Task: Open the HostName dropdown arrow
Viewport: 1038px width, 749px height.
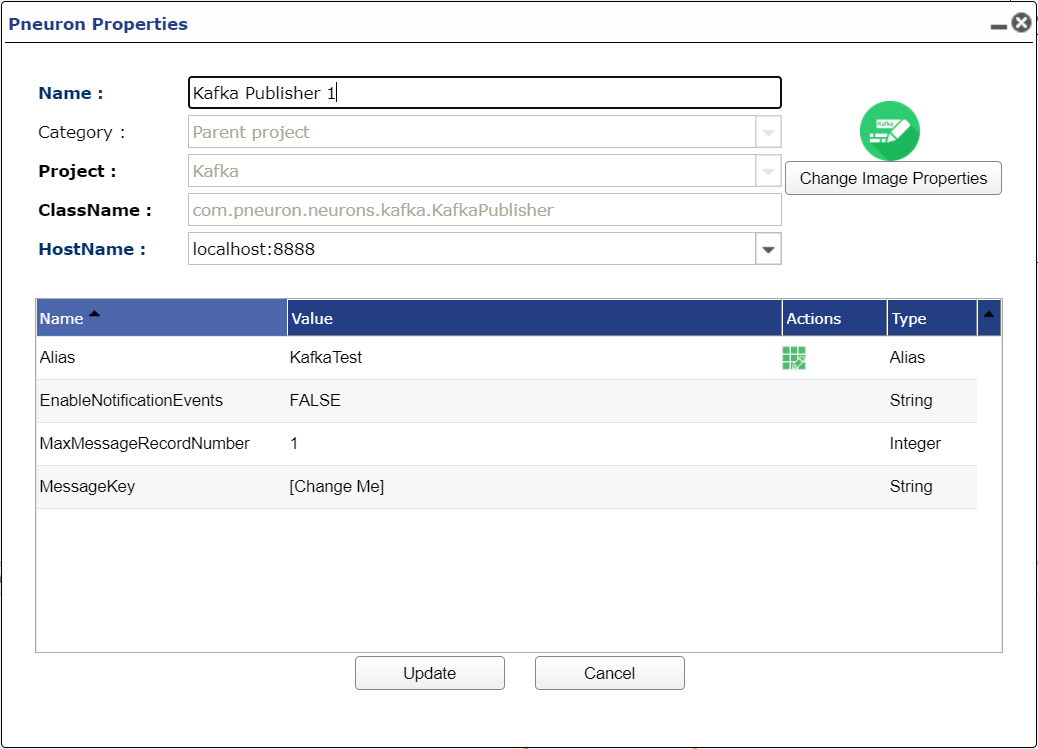Action: click(768, 249)
